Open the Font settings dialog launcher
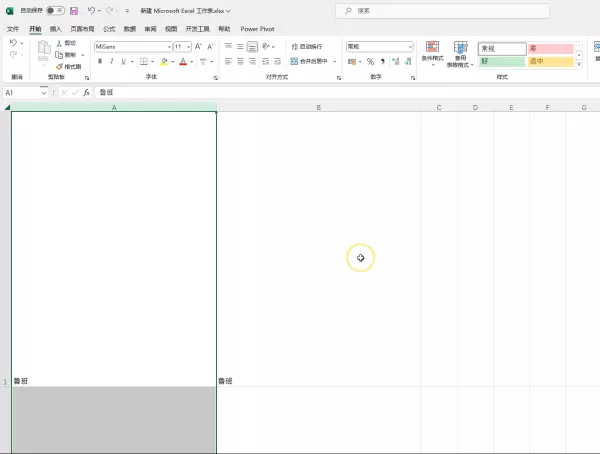The height and width of the screenshot is (454, 600). pos(215,78)
